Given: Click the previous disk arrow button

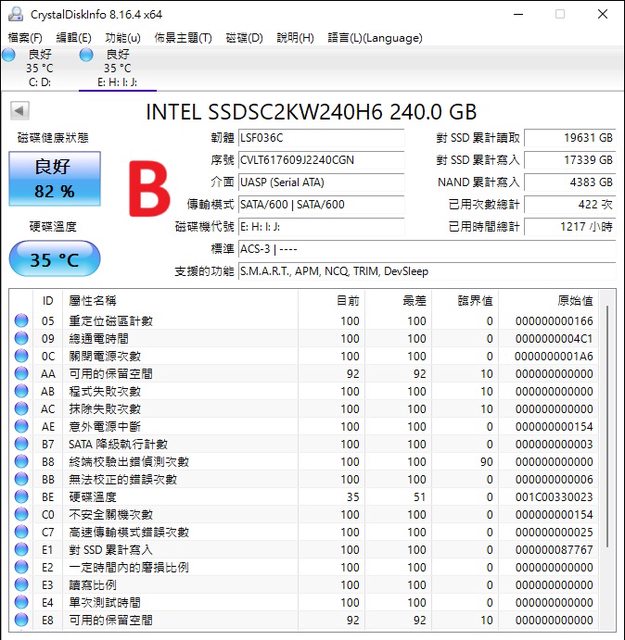Looking at the screenshot, I should 20,111.
